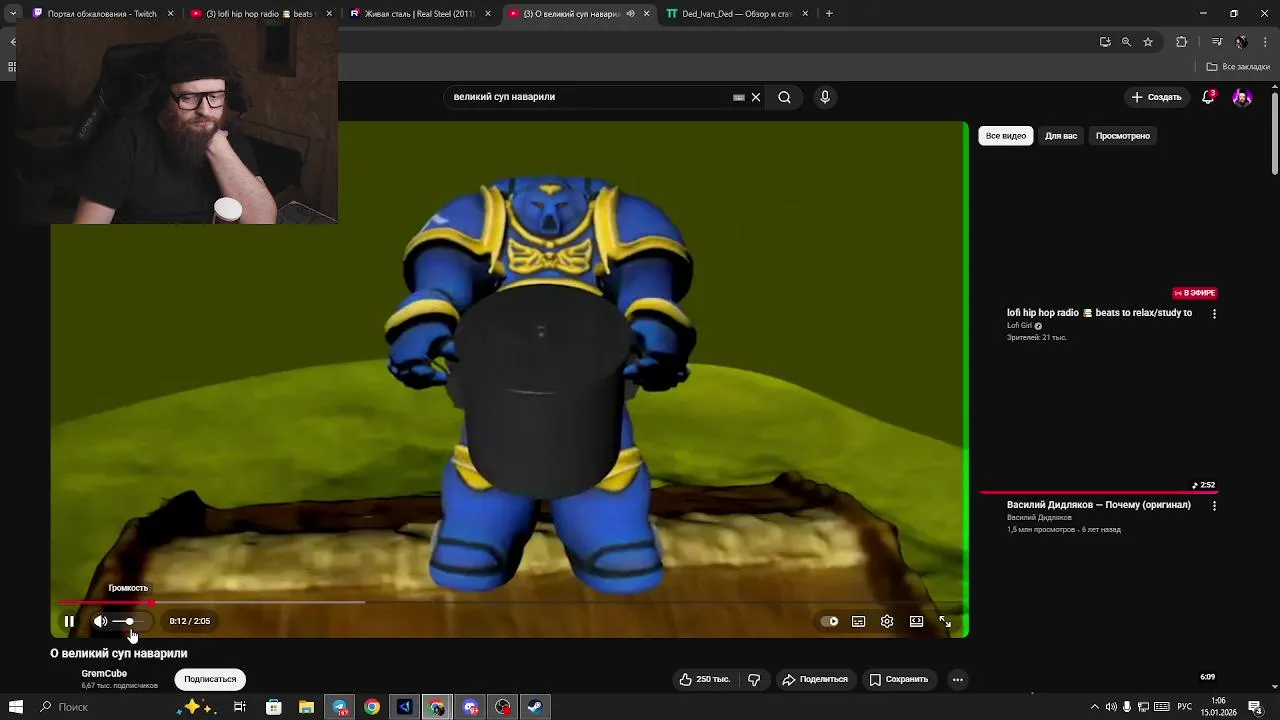
Task: Open the lofi hip hop radio suggested video
Action: click(x=1099, y=313)
